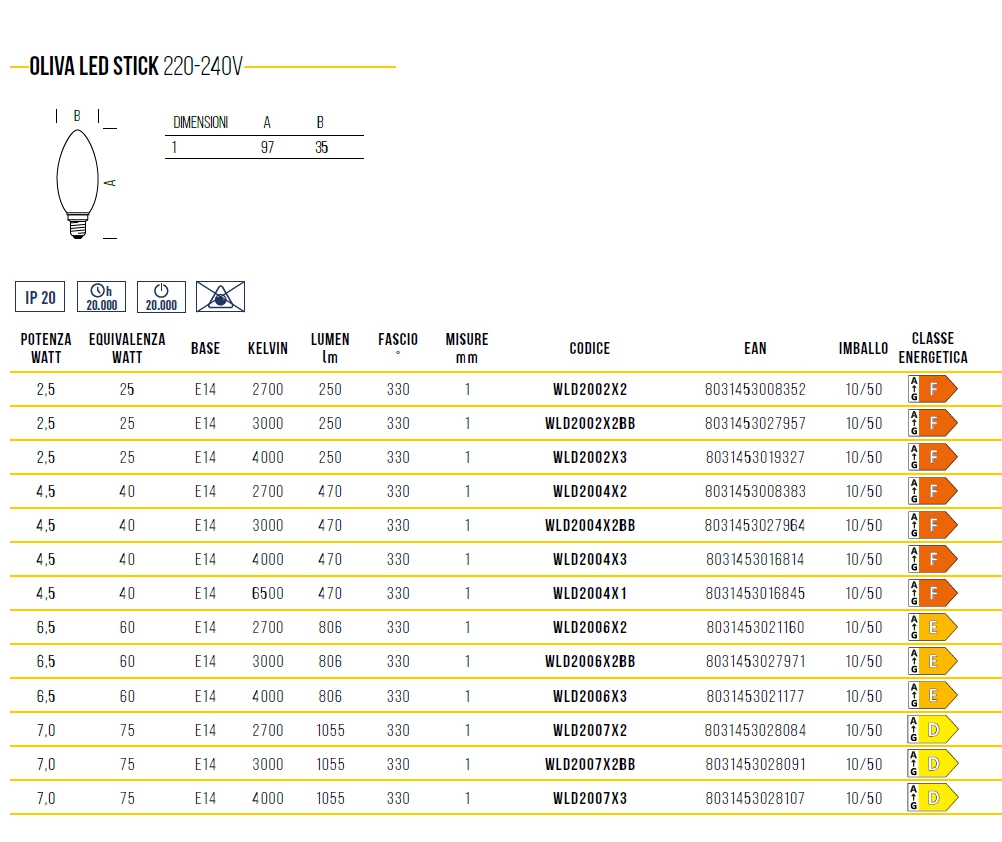Click the DIMENSIONI table header

click(200, 123)
